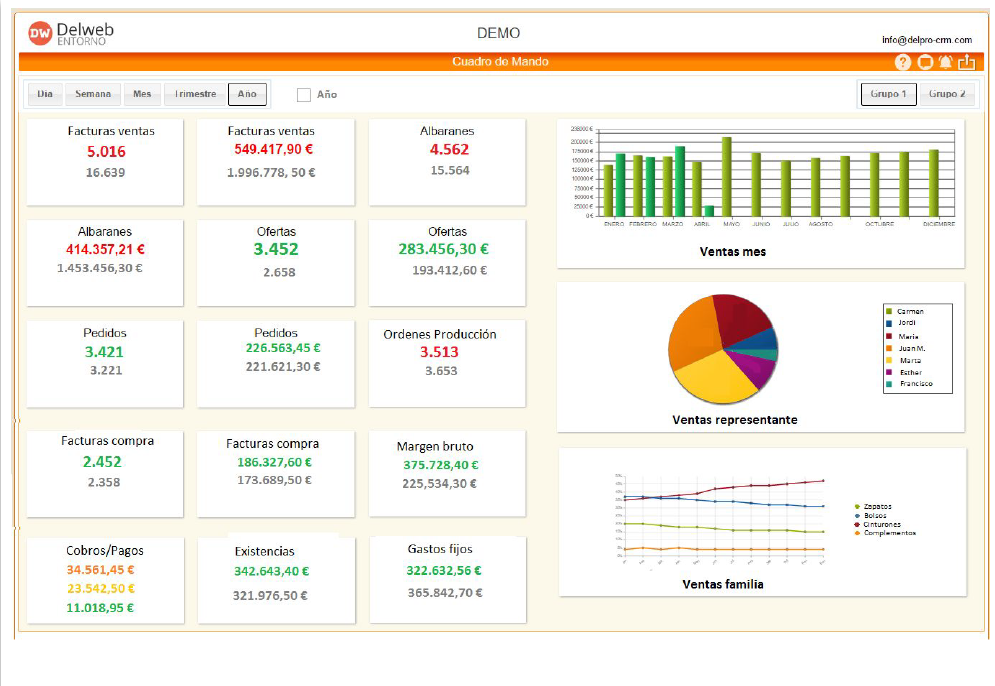Click the share export icon
Viewport: 995px width, 686px height.
point(967,62)
